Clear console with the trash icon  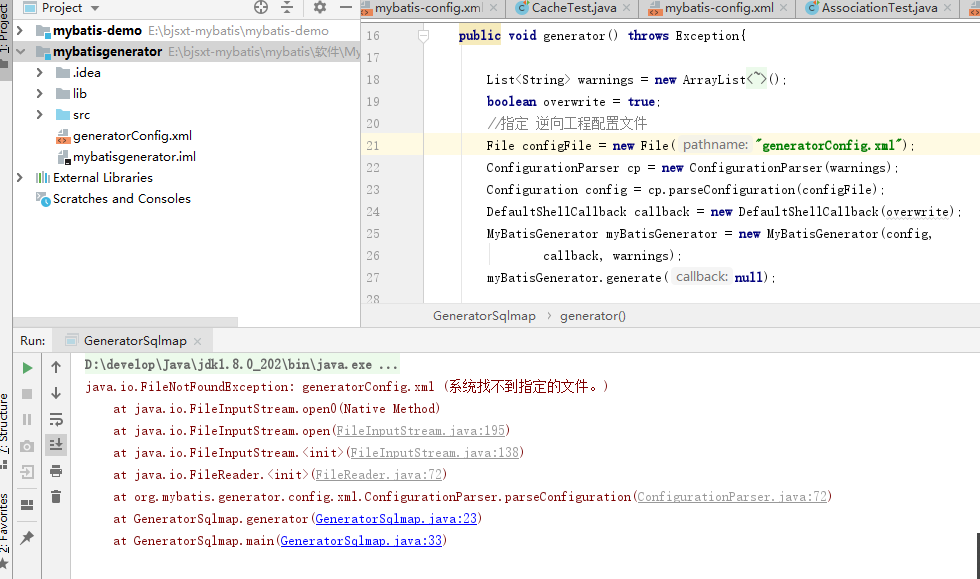[56, 496]
